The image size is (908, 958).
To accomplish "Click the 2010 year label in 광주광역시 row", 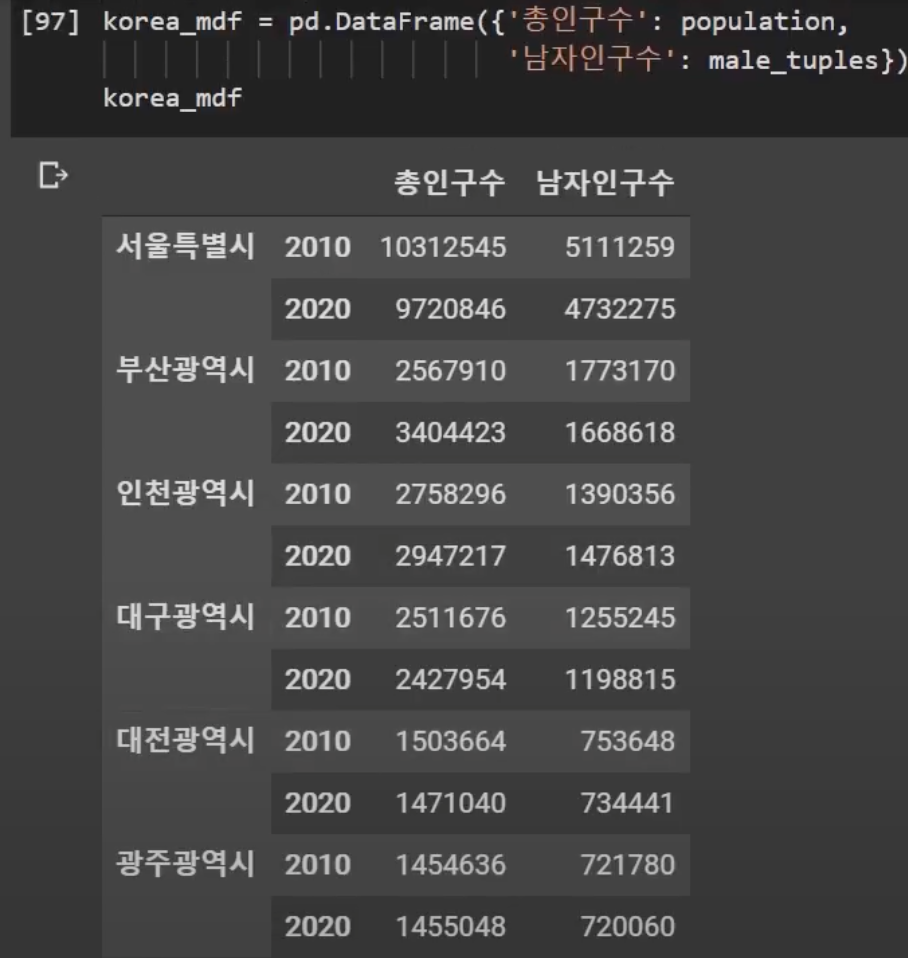I will [x=318, y=865].
